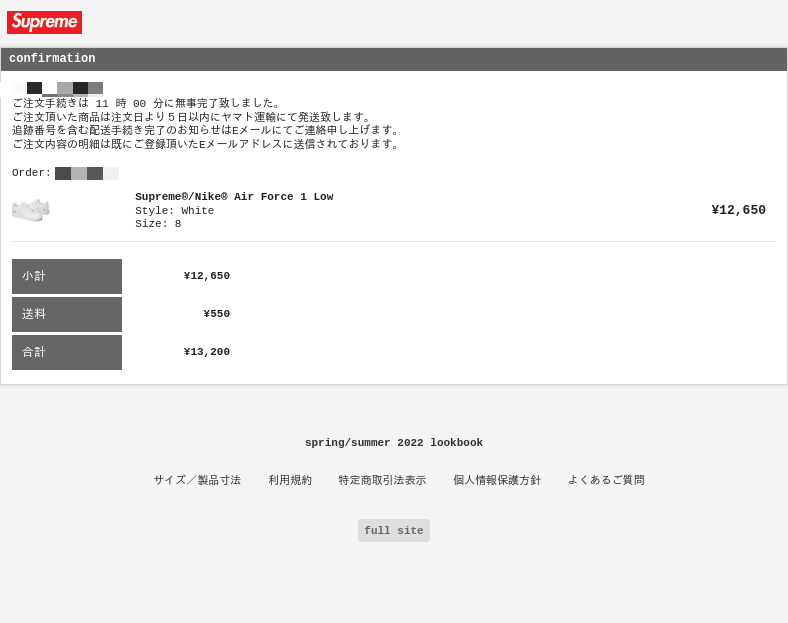Click the 合計 total label
788x623 pixels.
(x=67, y=353)
